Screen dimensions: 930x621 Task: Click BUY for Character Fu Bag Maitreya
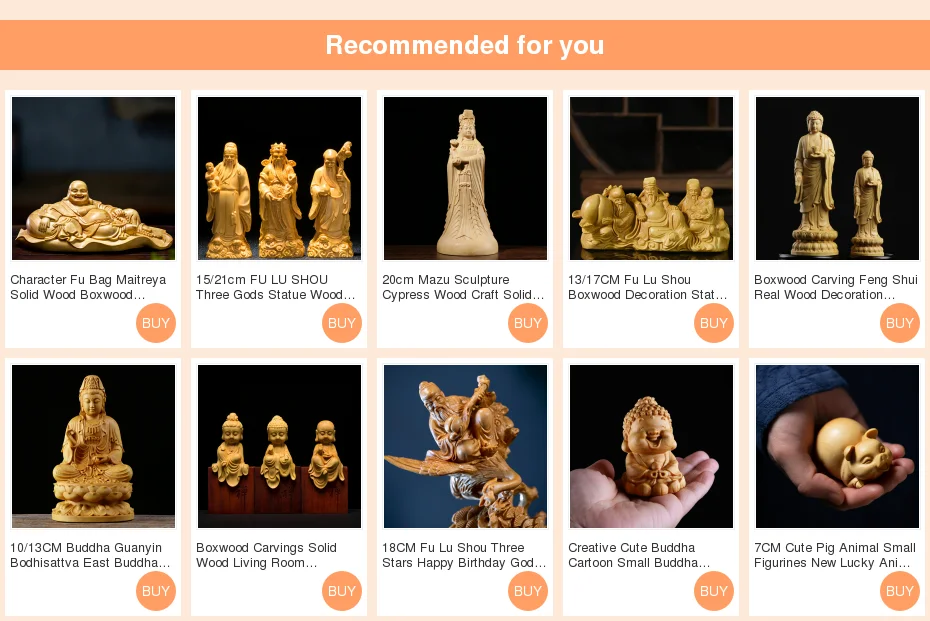[x=156, y=323]
